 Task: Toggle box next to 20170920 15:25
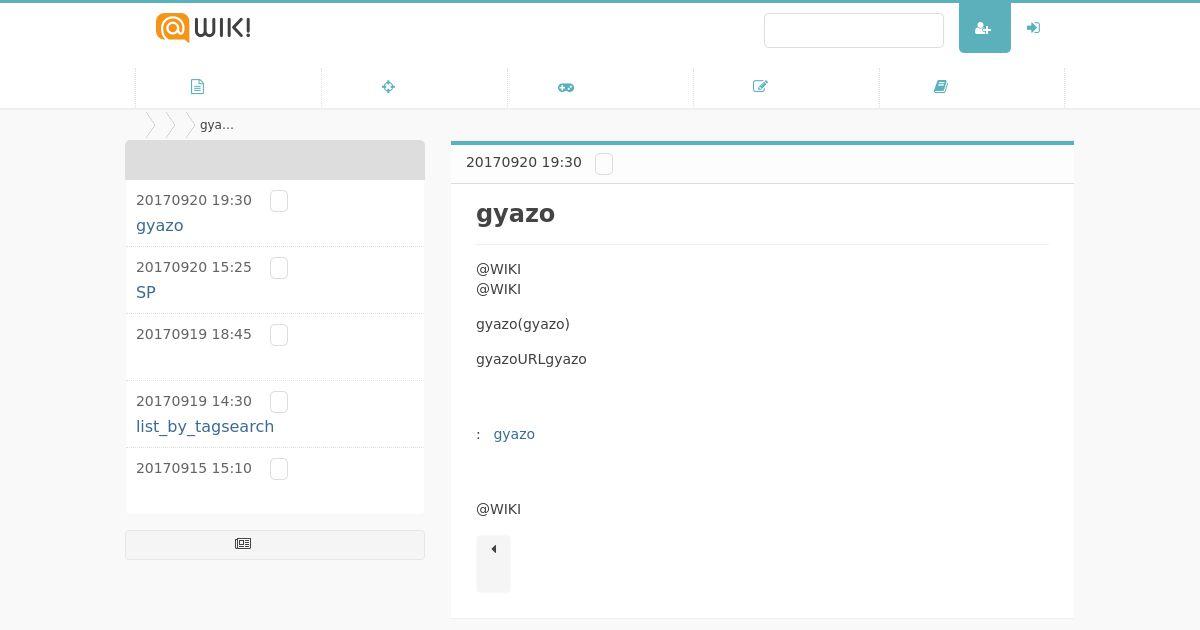[279, 268]
